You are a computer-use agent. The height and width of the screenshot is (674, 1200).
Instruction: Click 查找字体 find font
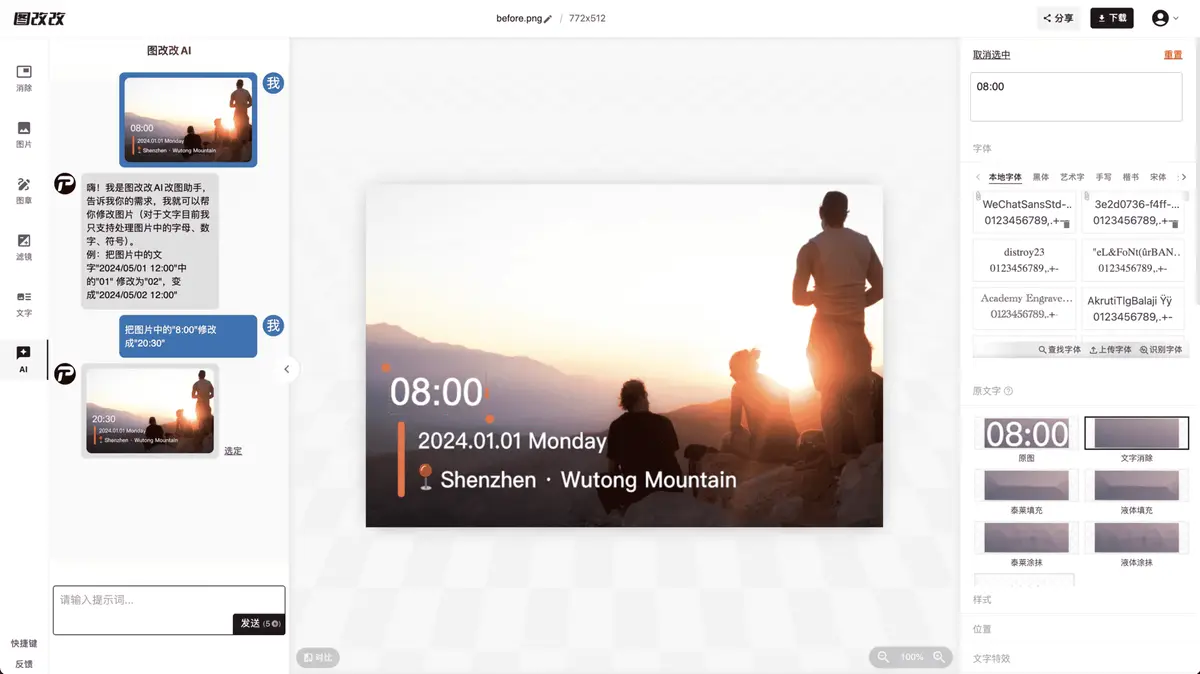(1060, 350)
